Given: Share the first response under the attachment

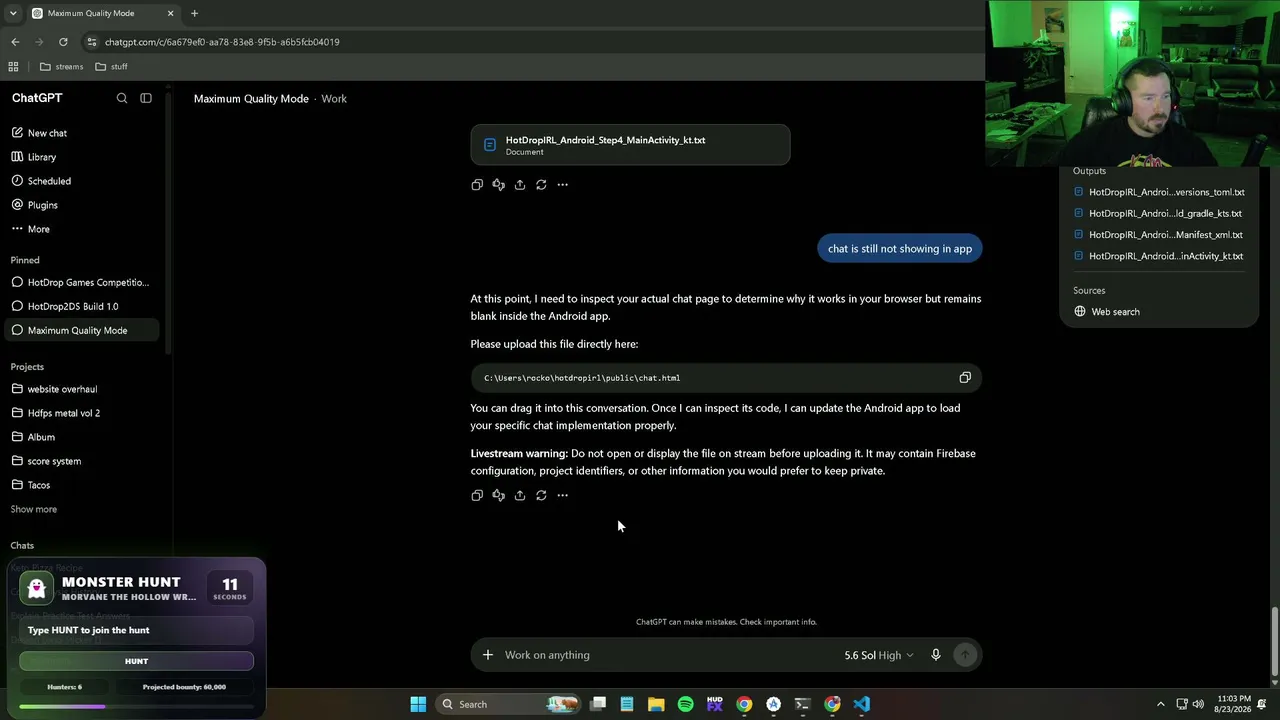Looking at the screenshot, I should click(x=520, y=185).
